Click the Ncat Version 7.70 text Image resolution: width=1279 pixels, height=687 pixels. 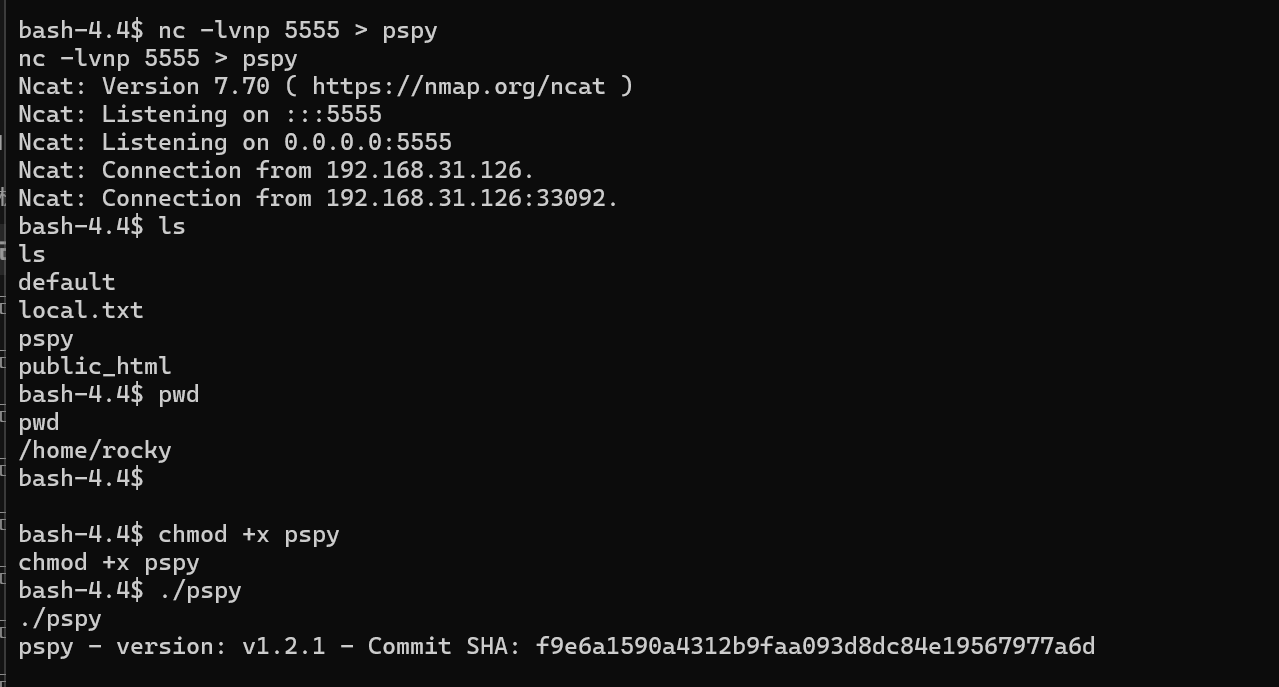click(185, 86)
